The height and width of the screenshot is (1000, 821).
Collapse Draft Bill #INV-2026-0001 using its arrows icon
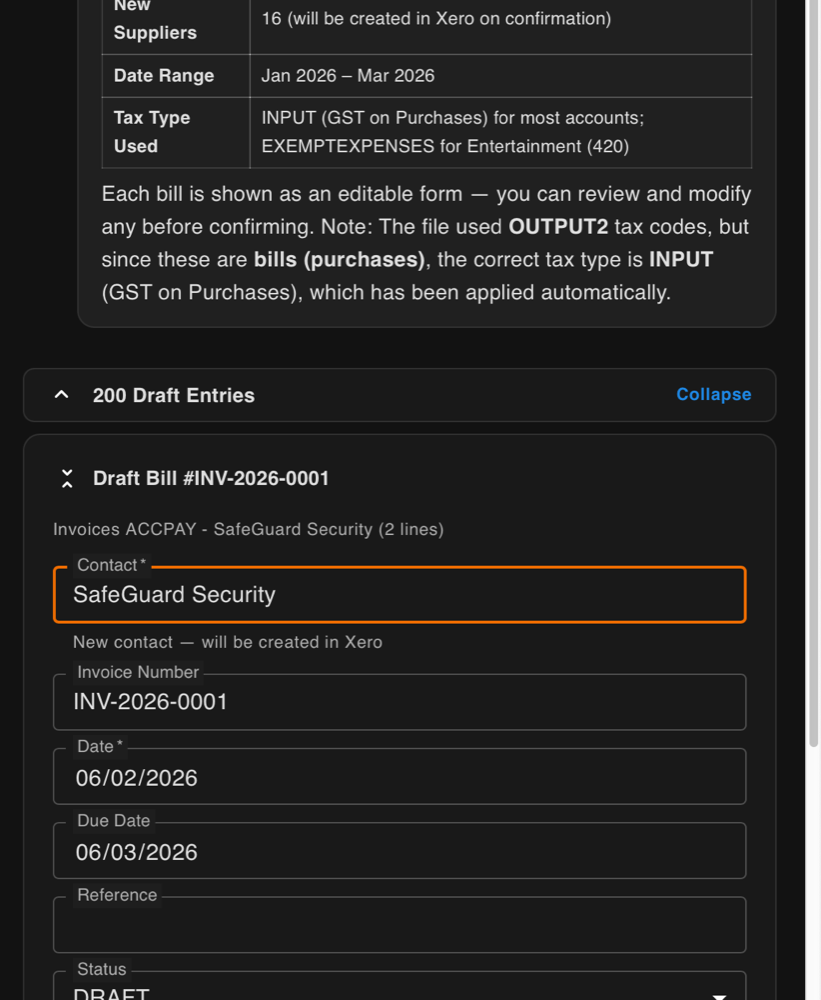tap(66, 478)
